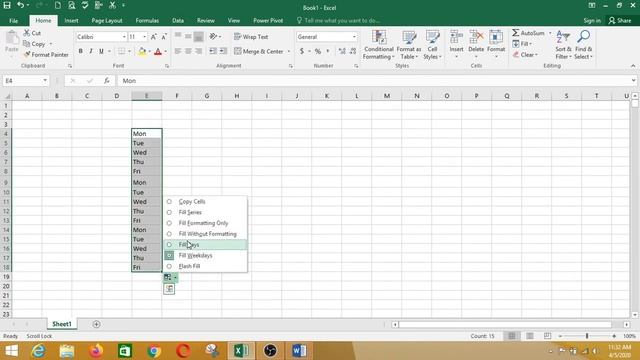Viewport: 640px width, 360px height.
Task: Open the font name Calibri dropdown
Action: coord(124,37)
